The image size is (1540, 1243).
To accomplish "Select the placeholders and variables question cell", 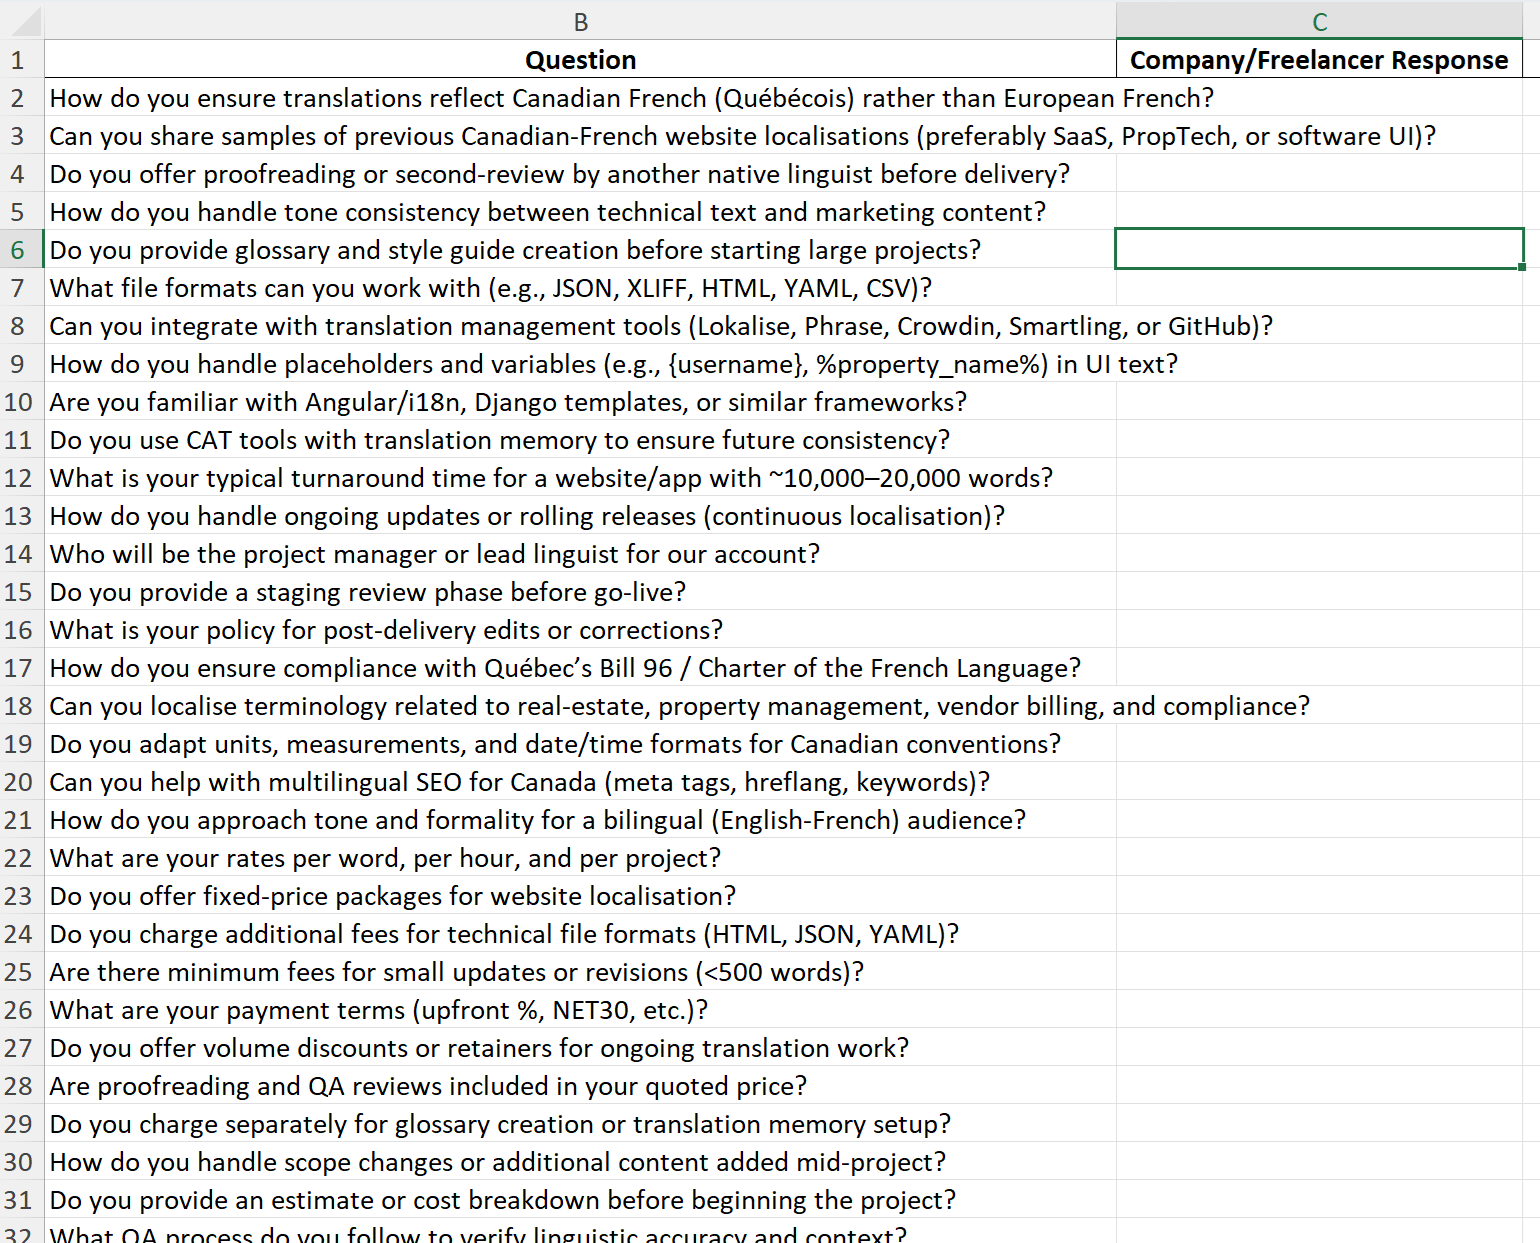I will click(x=580, y=363).
